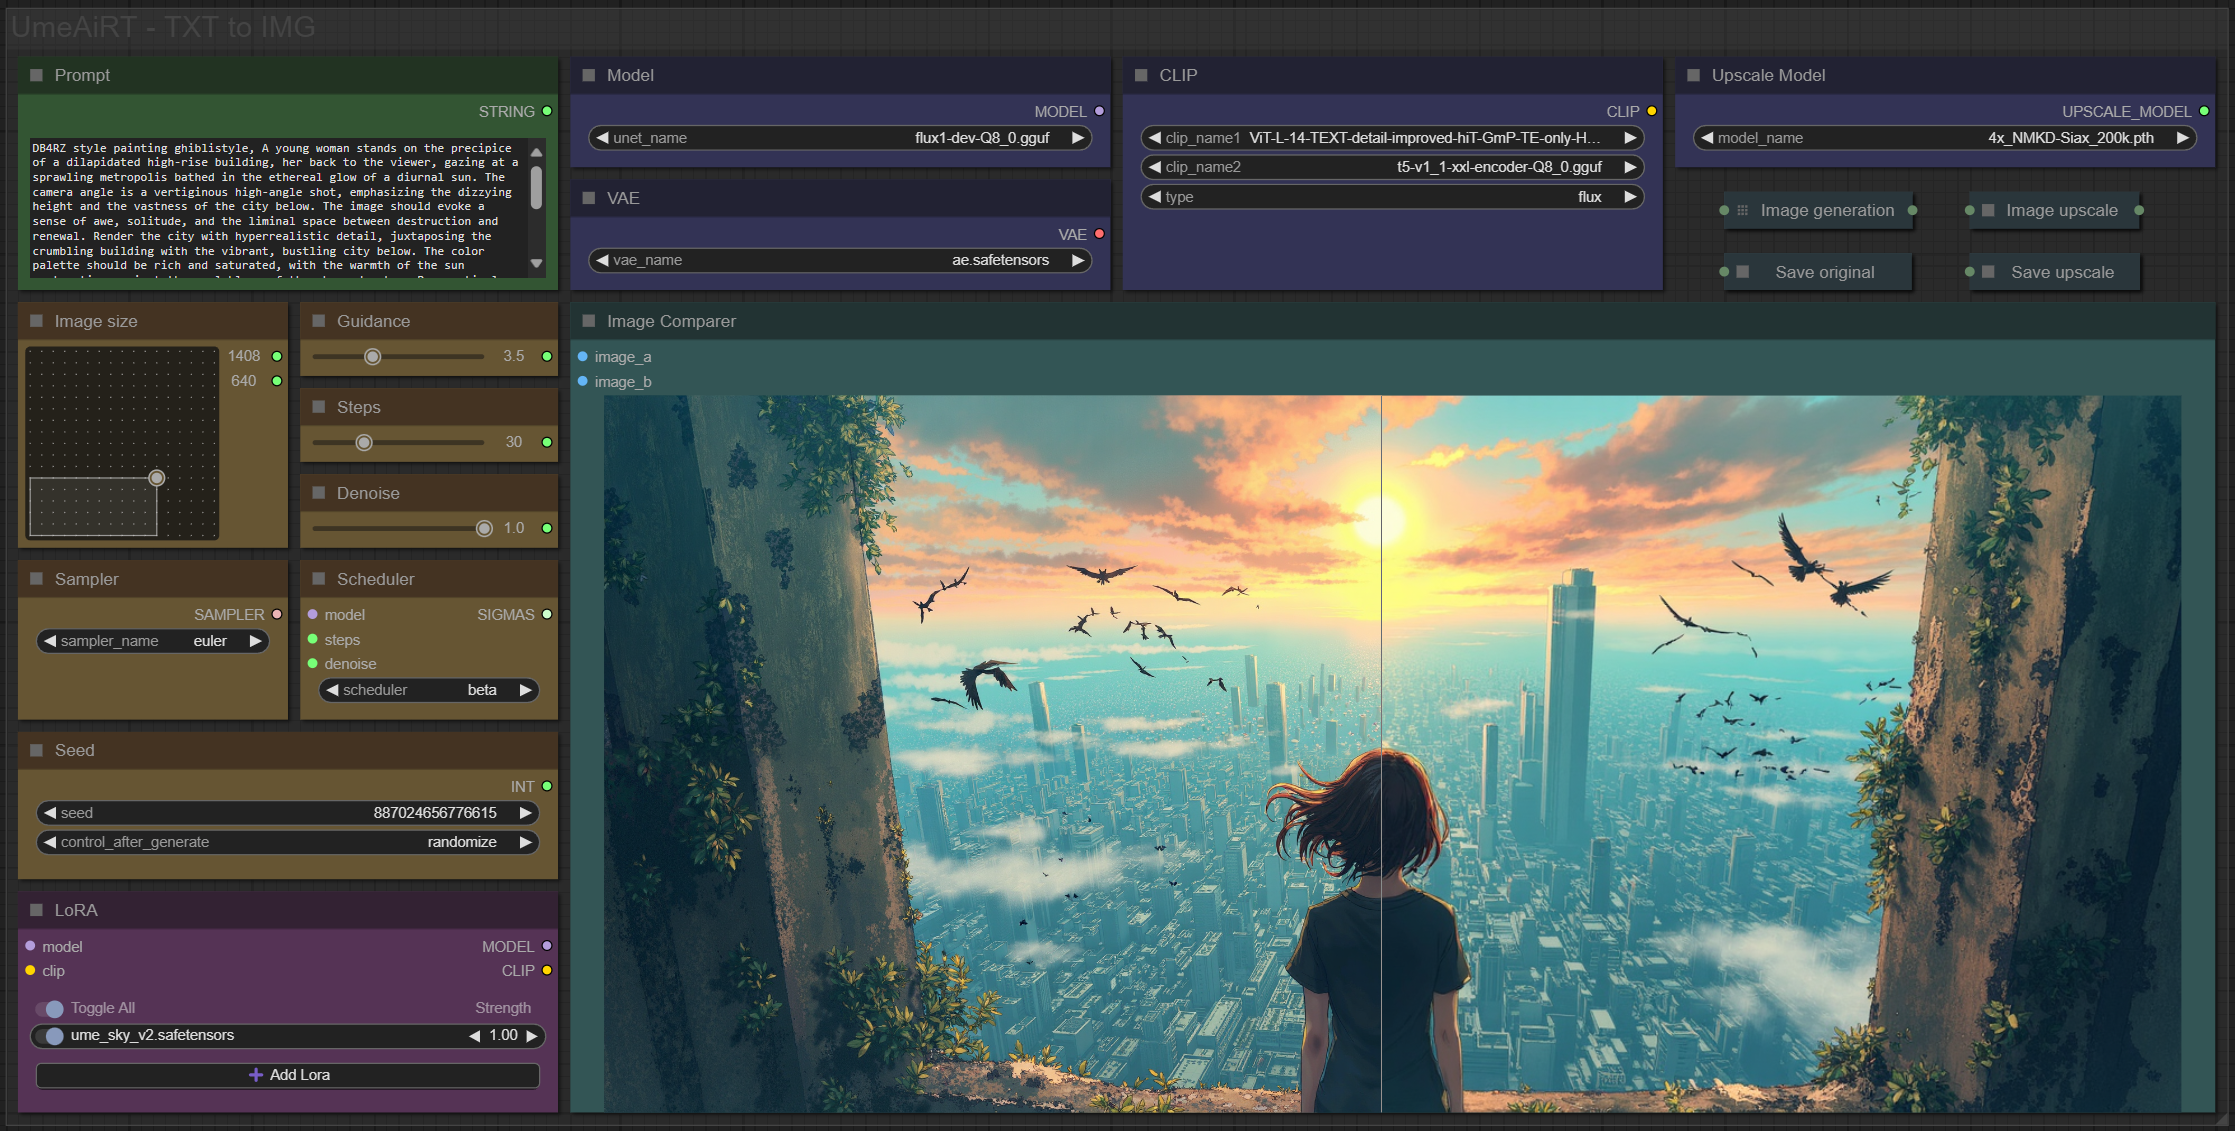The height and width of the screenshot is (1131, 2235).
Task: Click the right arrow on unet_name selector
Action: [1077, 138]
